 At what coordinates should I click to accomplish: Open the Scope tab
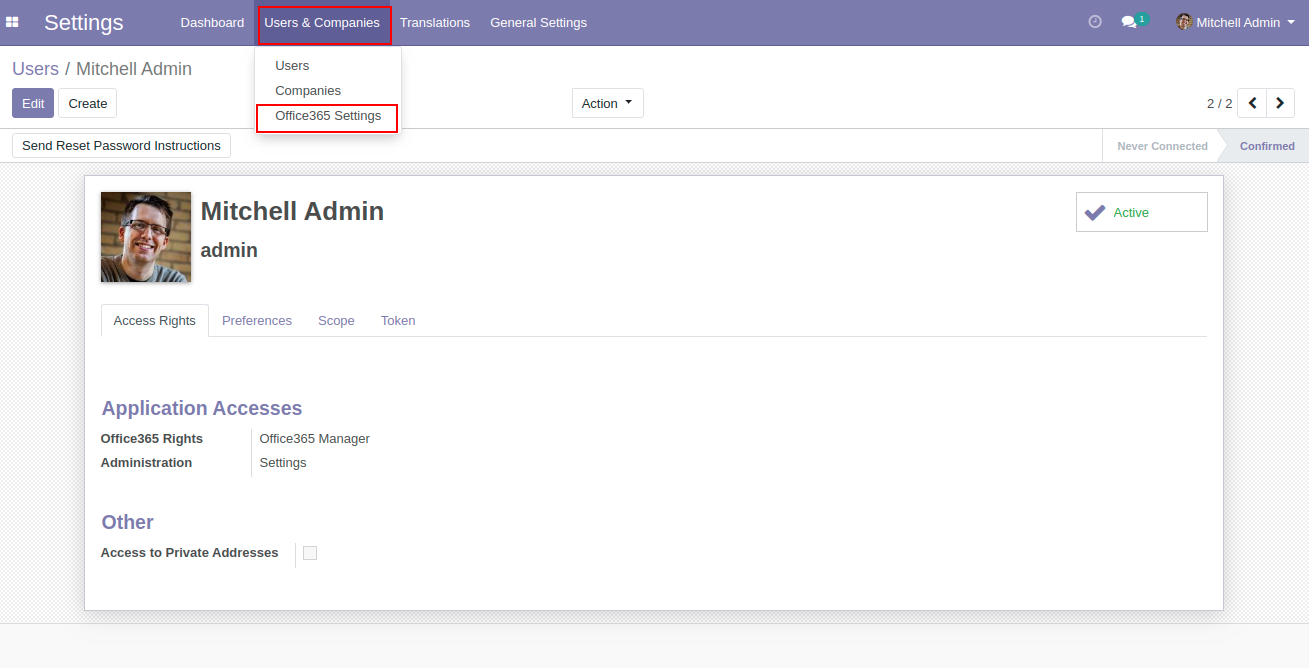click(336, 321)
